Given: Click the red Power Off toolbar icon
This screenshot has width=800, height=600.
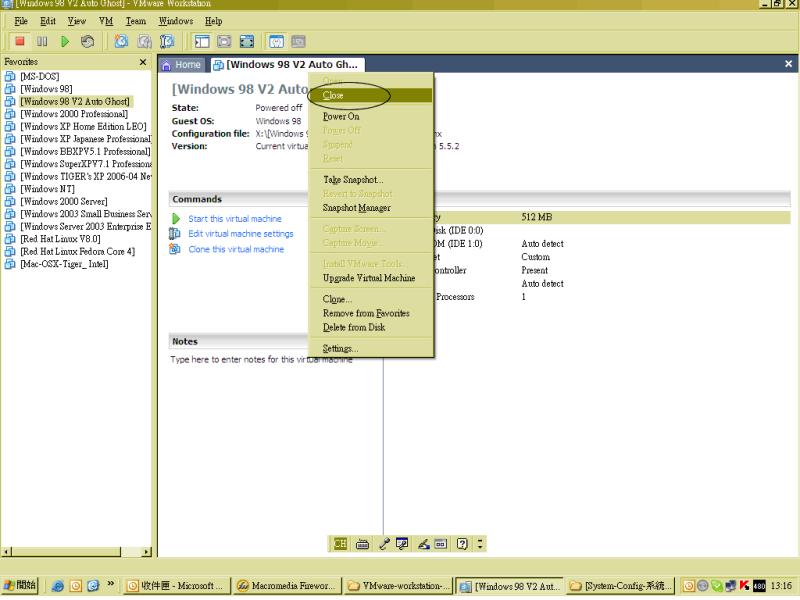Looking at the screenshot, I should (x=20, y=41).
